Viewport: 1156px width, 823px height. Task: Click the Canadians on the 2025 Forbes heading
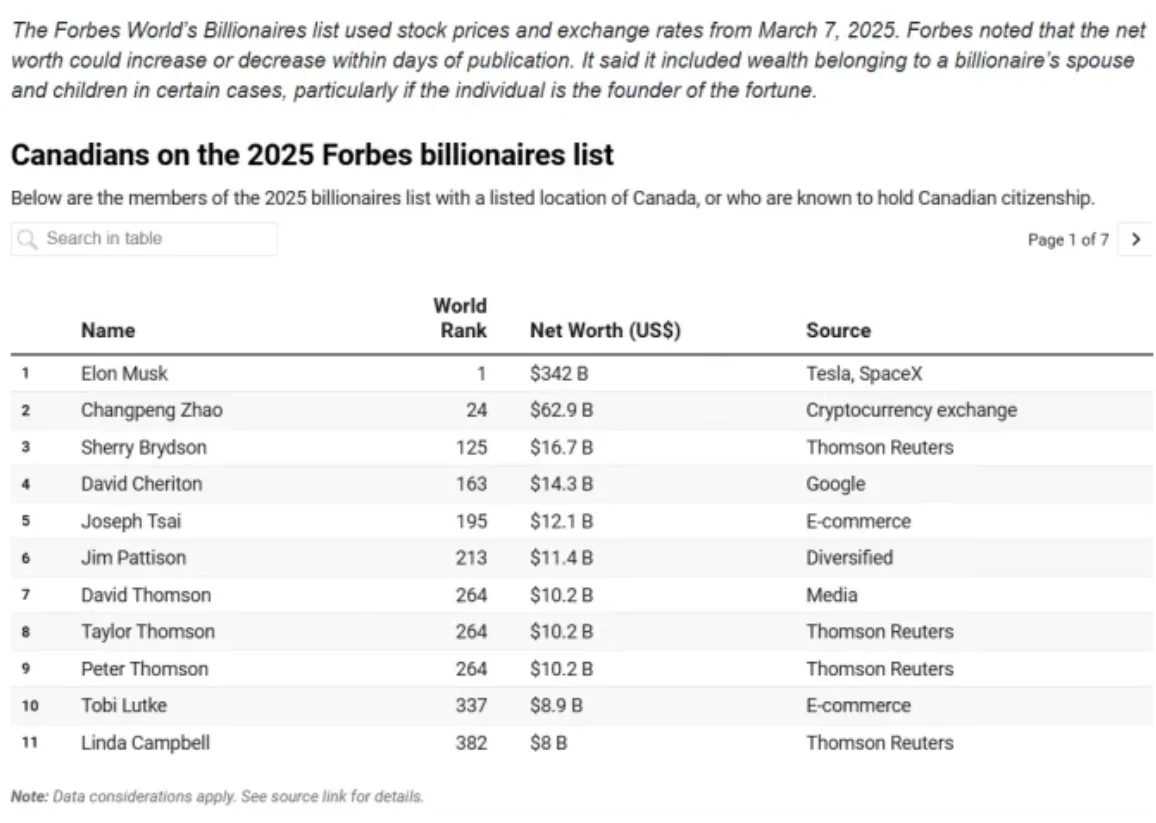coord(312,156)
